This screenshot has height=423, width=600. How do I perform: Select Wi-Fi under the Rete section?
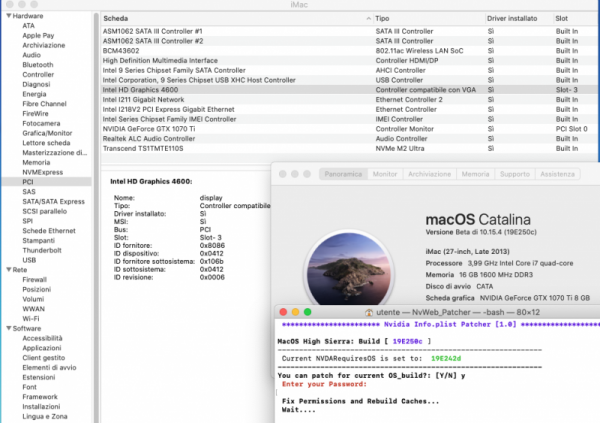tap(32, 317)
